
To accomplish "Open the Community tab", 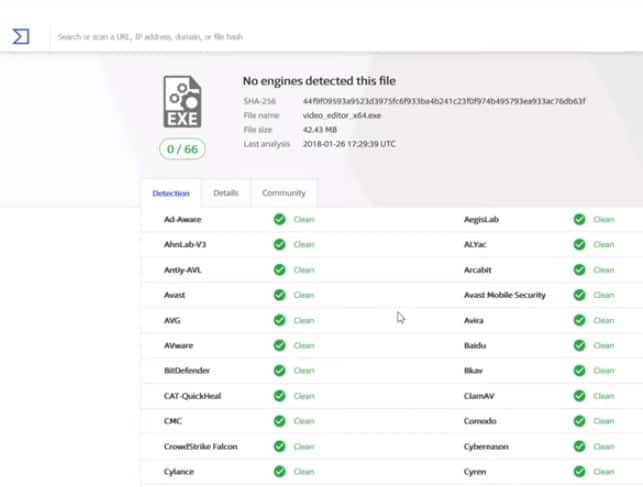I will click(x=284, y=193).
